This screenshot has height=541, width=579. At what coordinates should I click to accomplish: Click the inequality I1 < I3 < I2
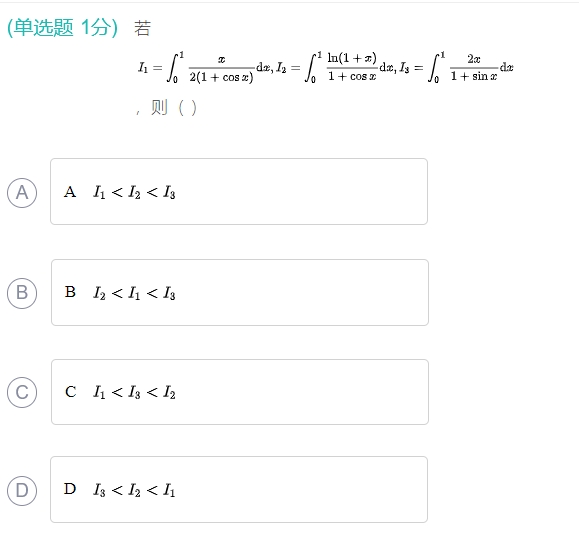134,392
